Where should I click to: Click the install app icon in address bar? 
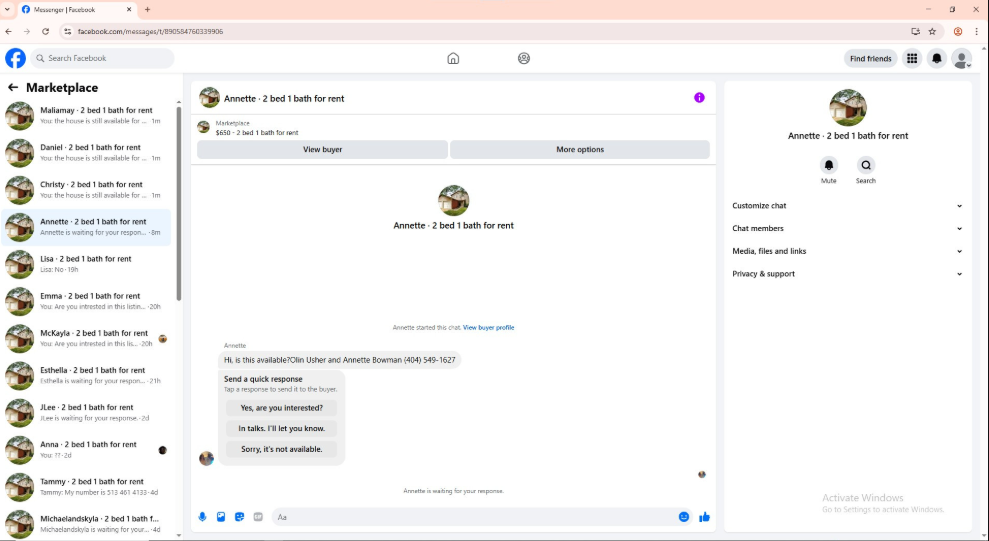coord(915,32)
